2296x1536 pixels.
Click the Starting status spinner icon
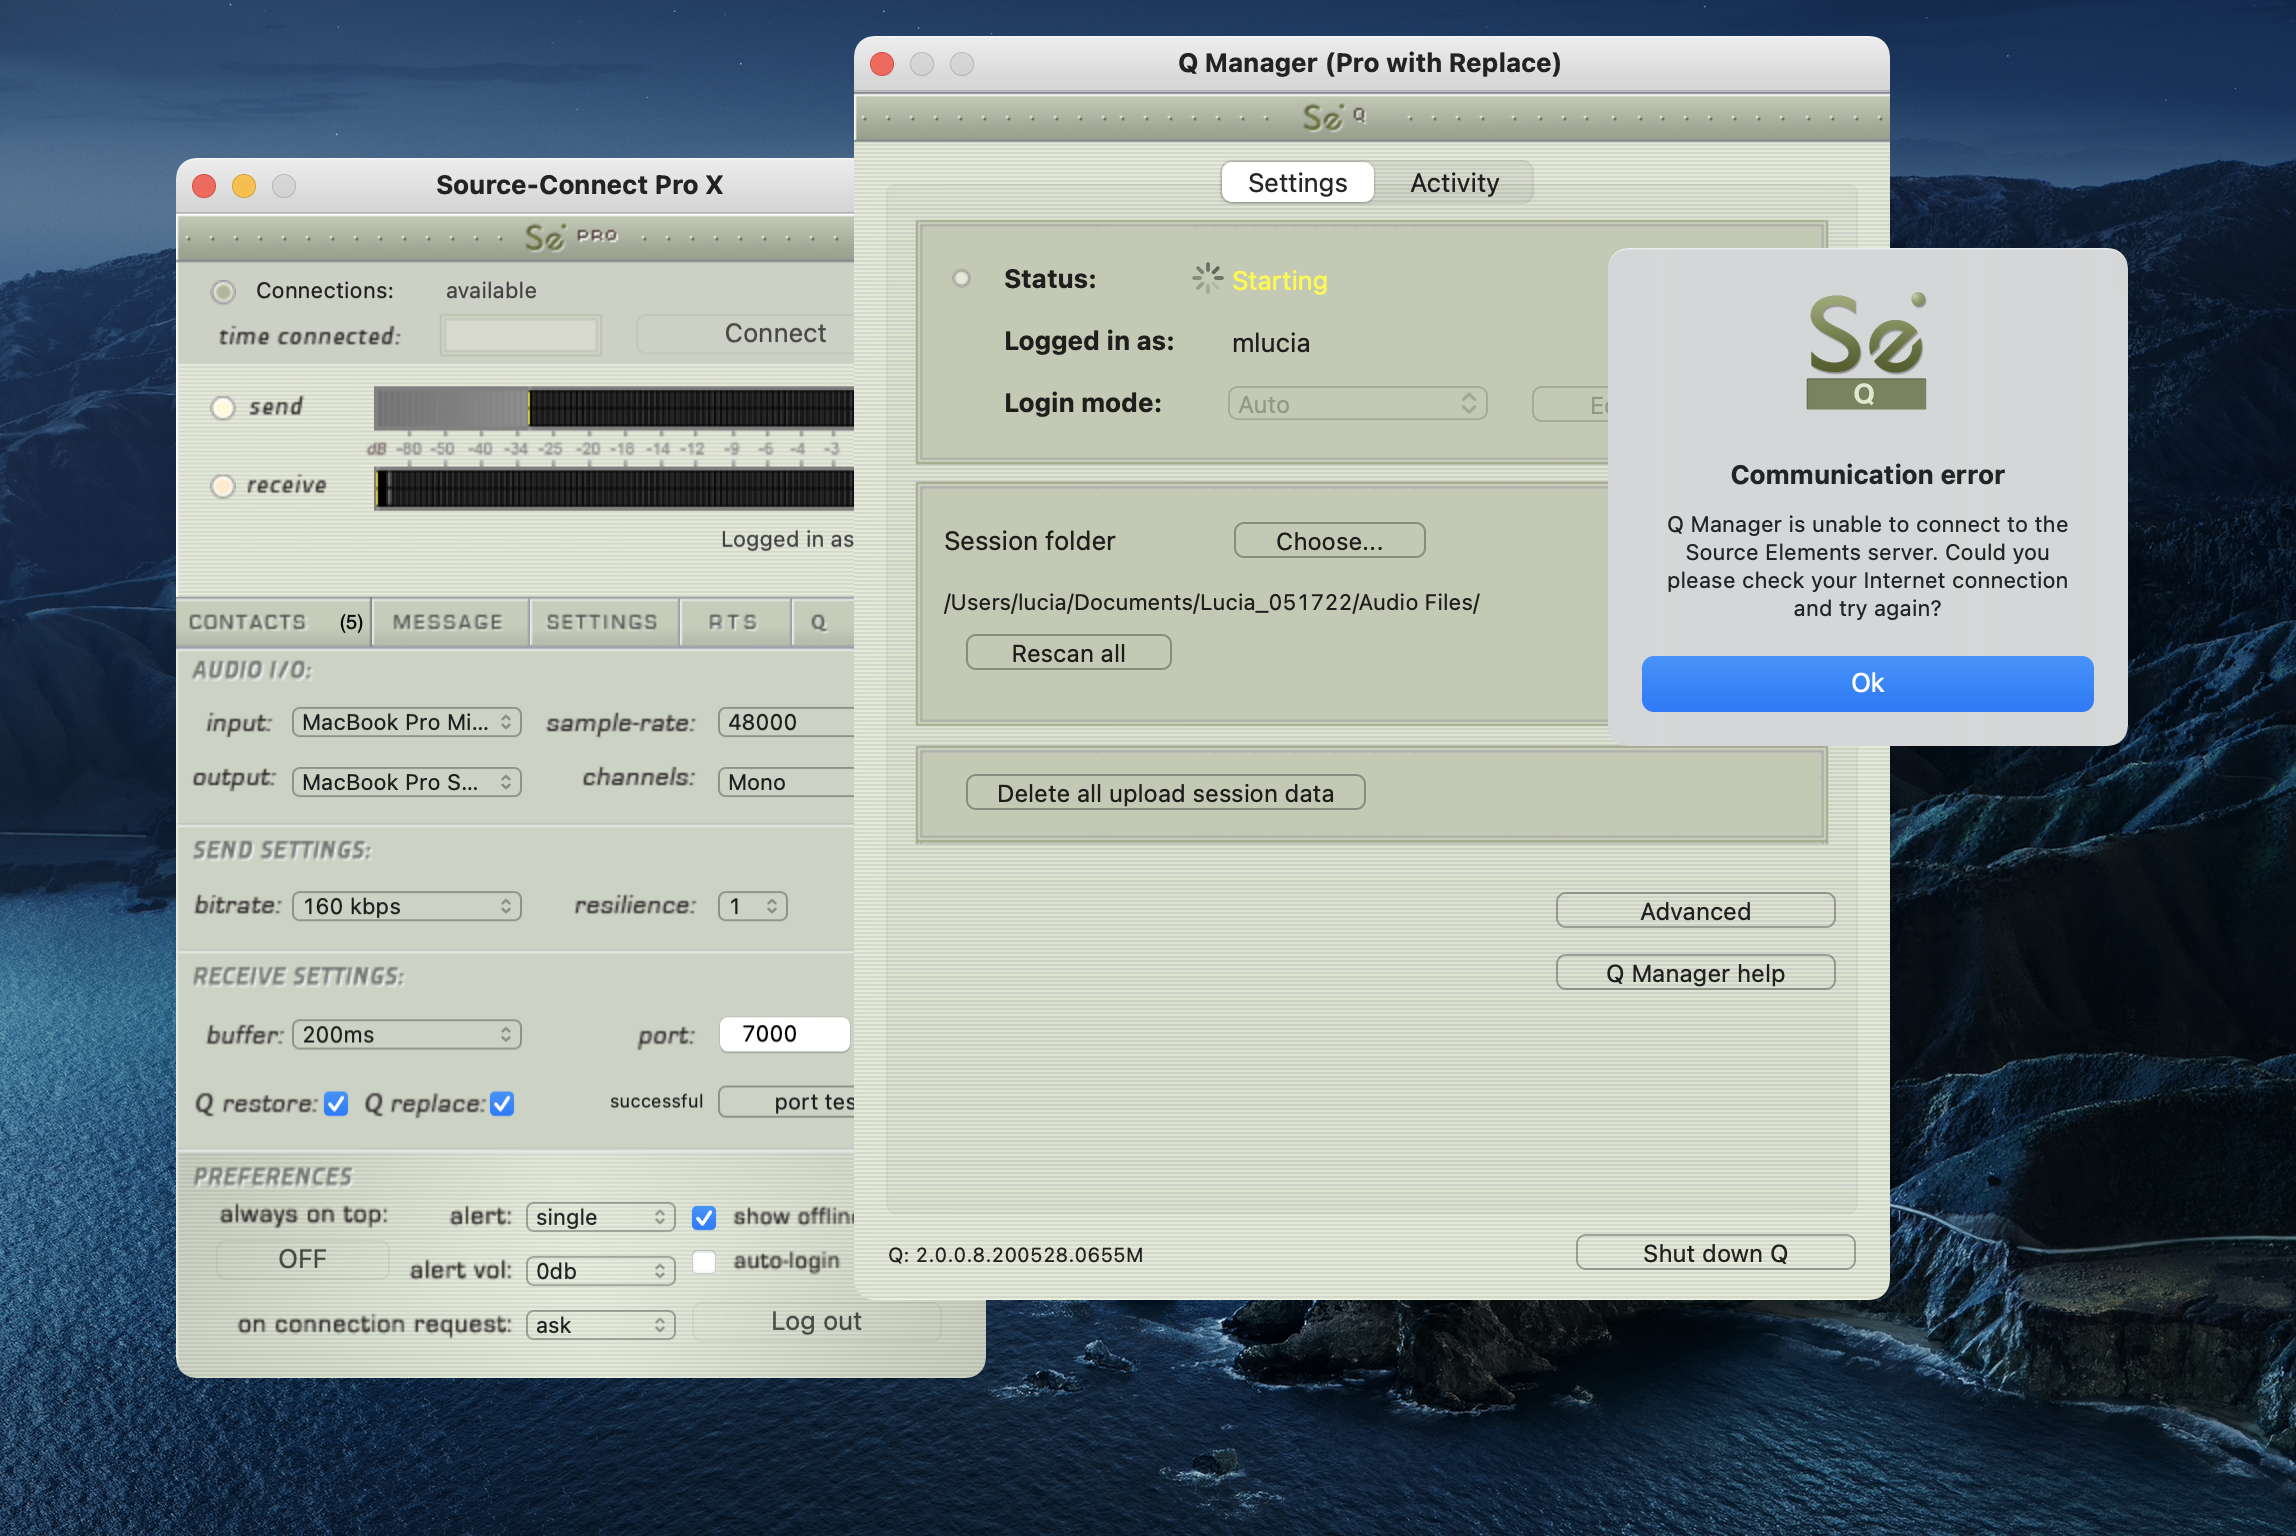(1207, 279)
